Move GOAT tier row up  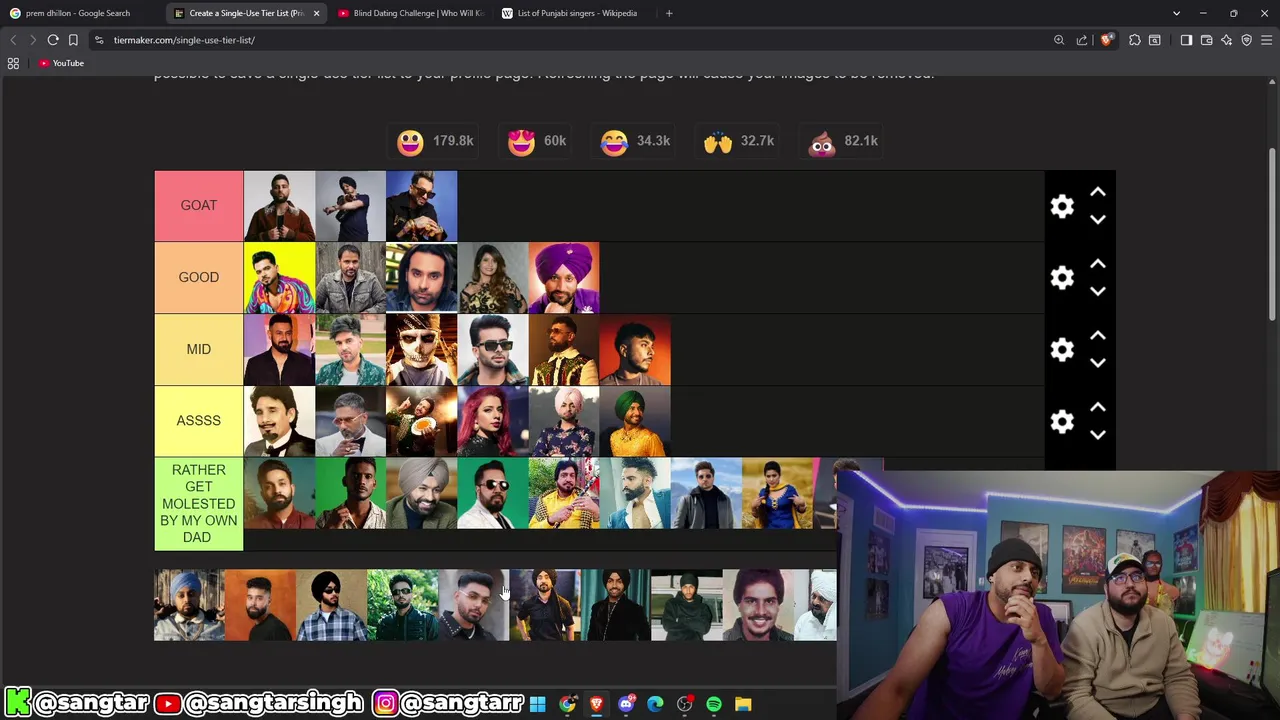tap(1097, 192)
